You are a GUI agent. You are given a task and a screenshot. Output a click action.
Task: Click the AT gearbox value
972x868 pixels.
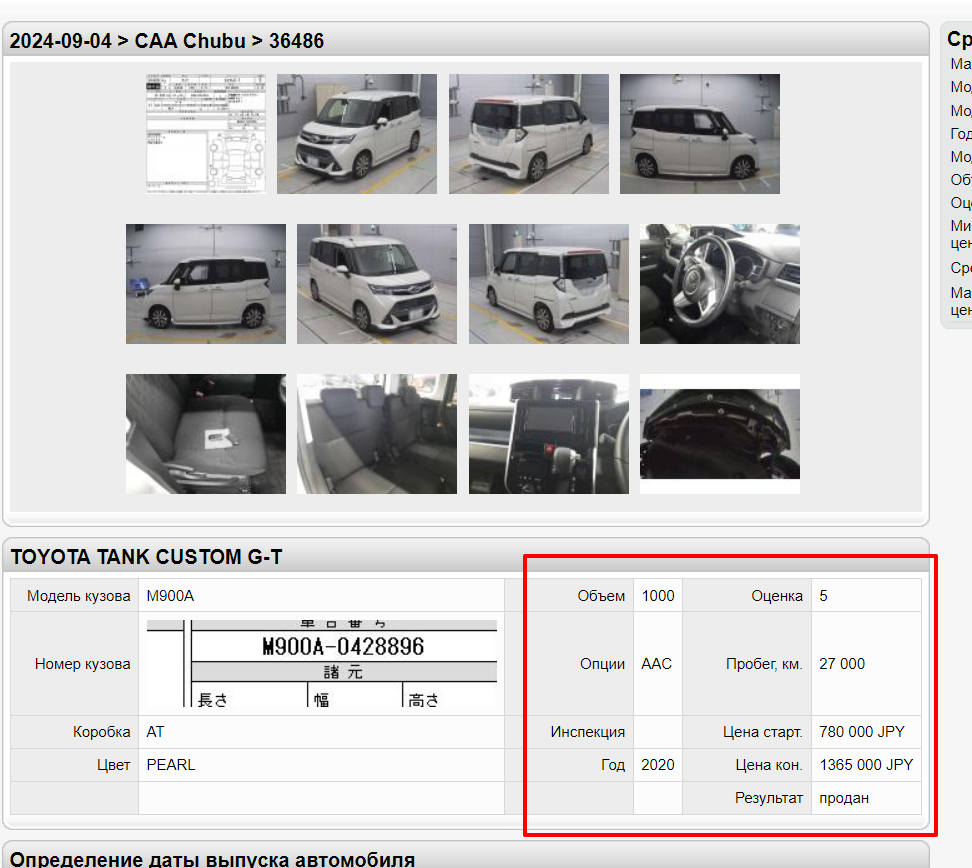(155, 732)
